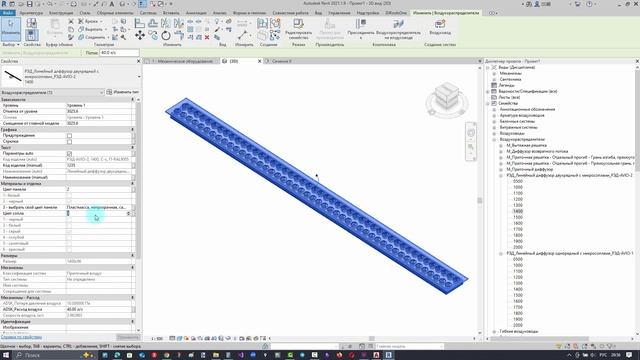Toggle the '3 - серый' nozzle color checkbox

[x=69, y=231]
